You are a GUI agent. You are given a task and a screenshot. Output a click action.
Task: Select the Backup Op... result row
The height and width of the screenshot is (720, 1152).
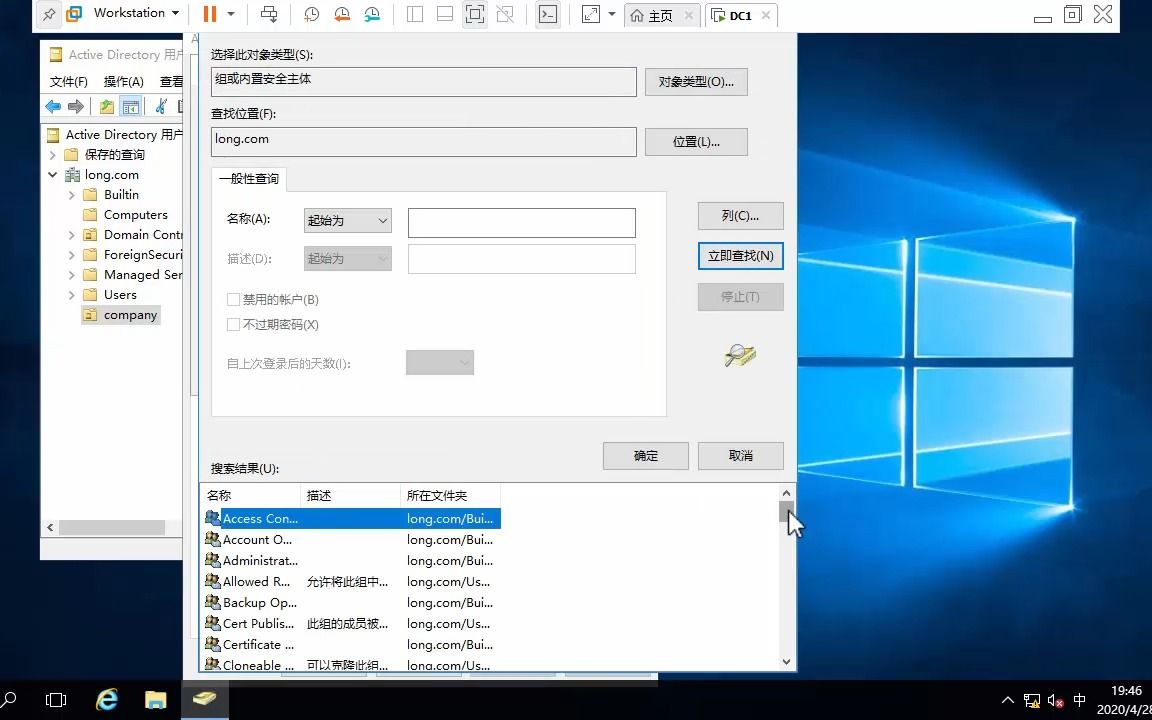coord(350,602)
